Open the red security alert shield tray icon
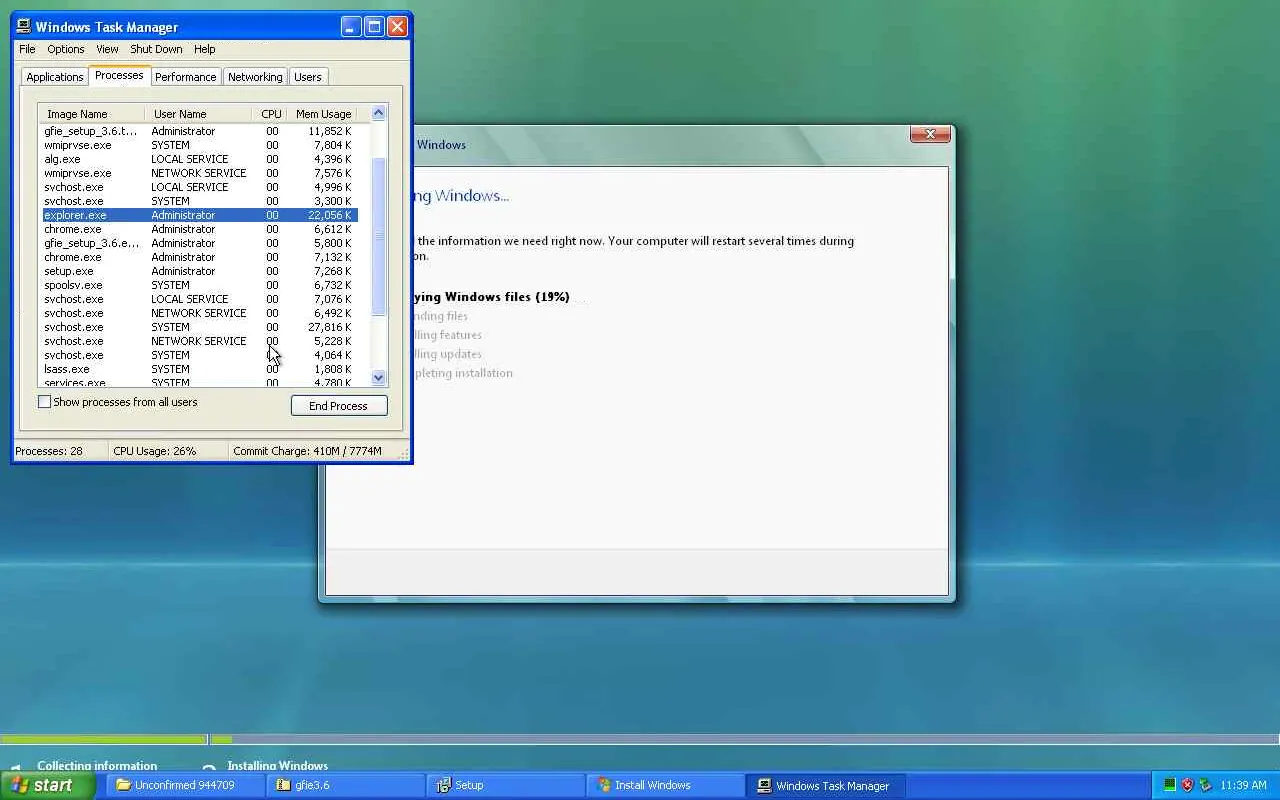1280x800 pixels. (1187, 785)
